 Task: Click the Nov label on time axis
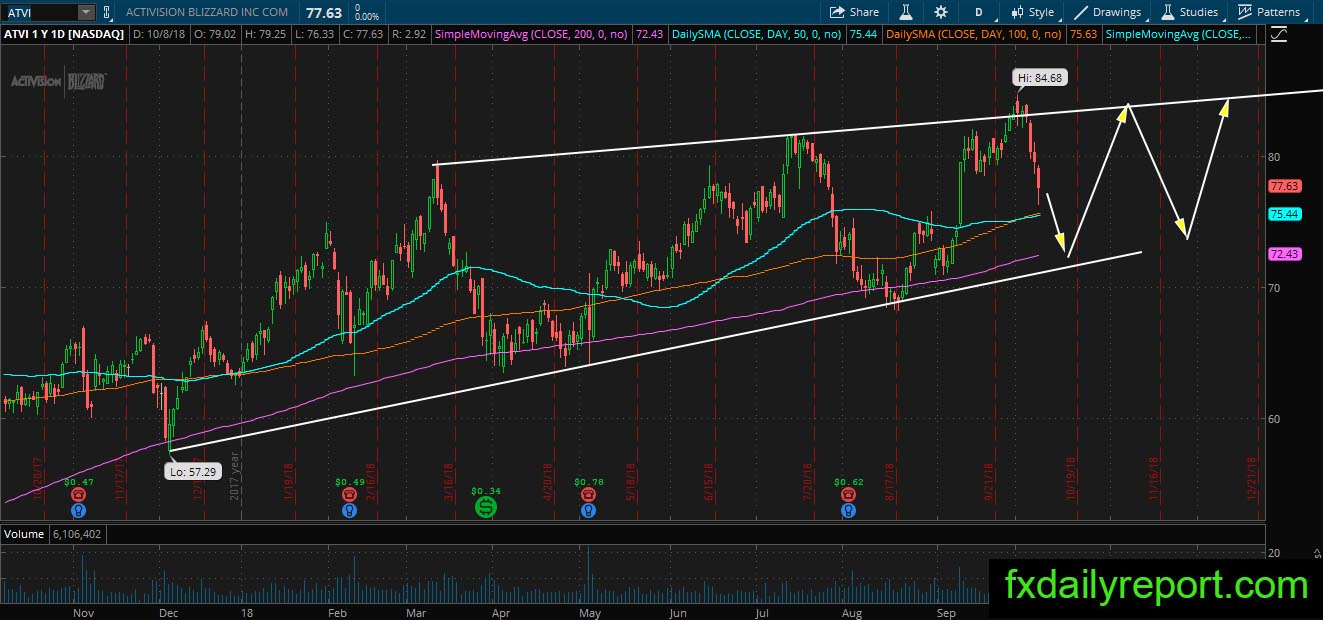tap(83, 611)
